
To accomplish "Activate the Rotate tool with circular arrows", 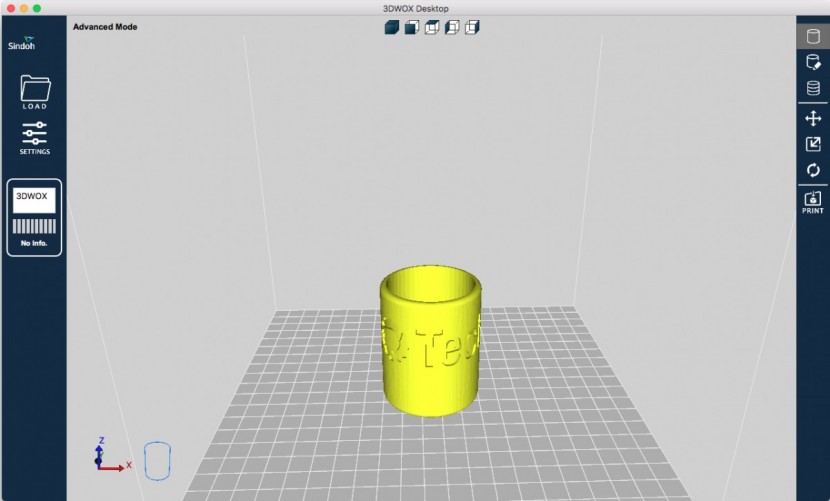I will [x=813, y=170].
